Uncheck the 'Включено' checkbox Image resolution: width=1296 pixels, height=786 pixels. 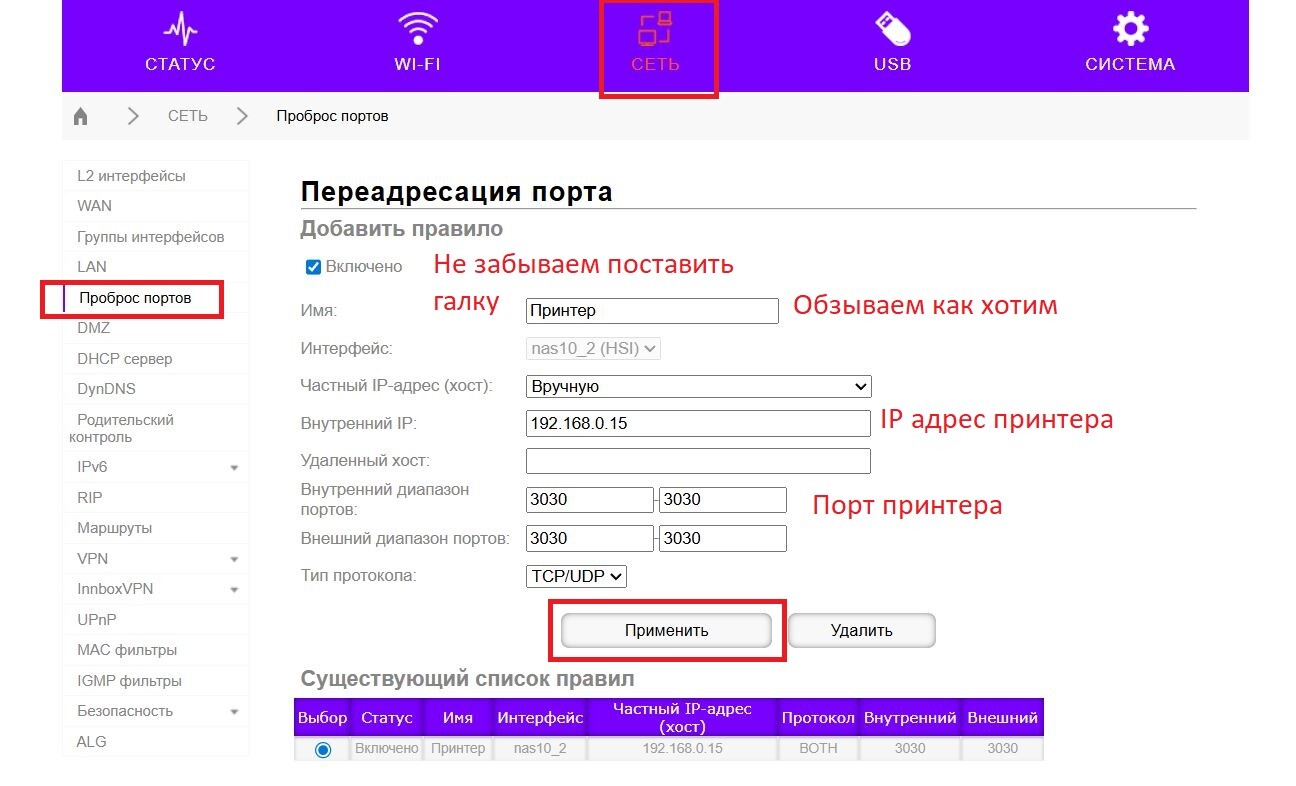pyautogui.click(x=313, y=267)
